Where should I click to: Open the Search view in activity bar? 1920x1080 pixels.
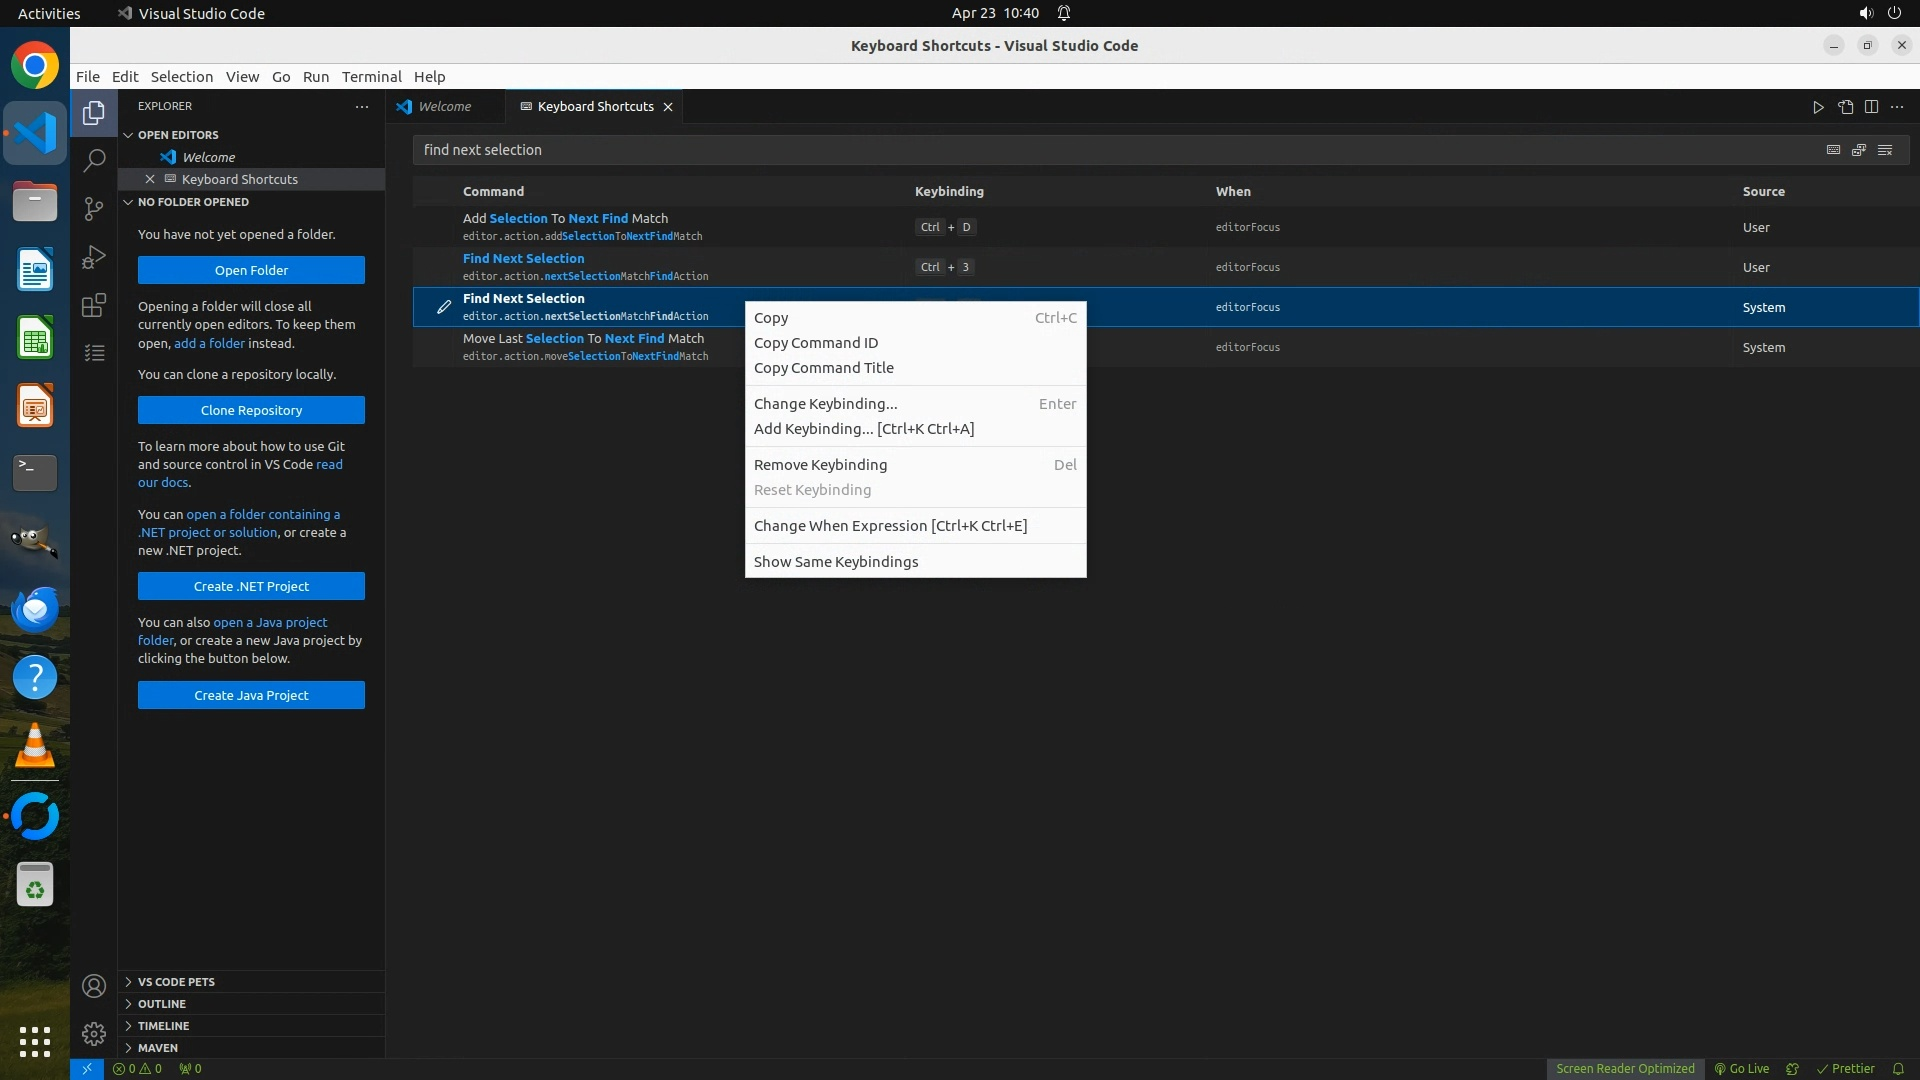tap(94, 160)
